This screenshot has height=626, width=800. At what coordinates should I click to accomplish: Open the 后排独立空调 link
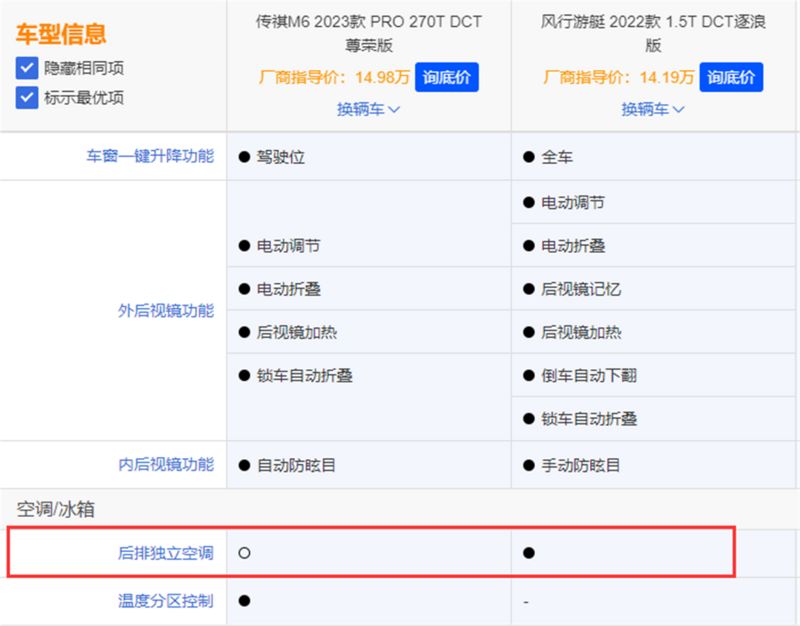click(x=166, y=553)
